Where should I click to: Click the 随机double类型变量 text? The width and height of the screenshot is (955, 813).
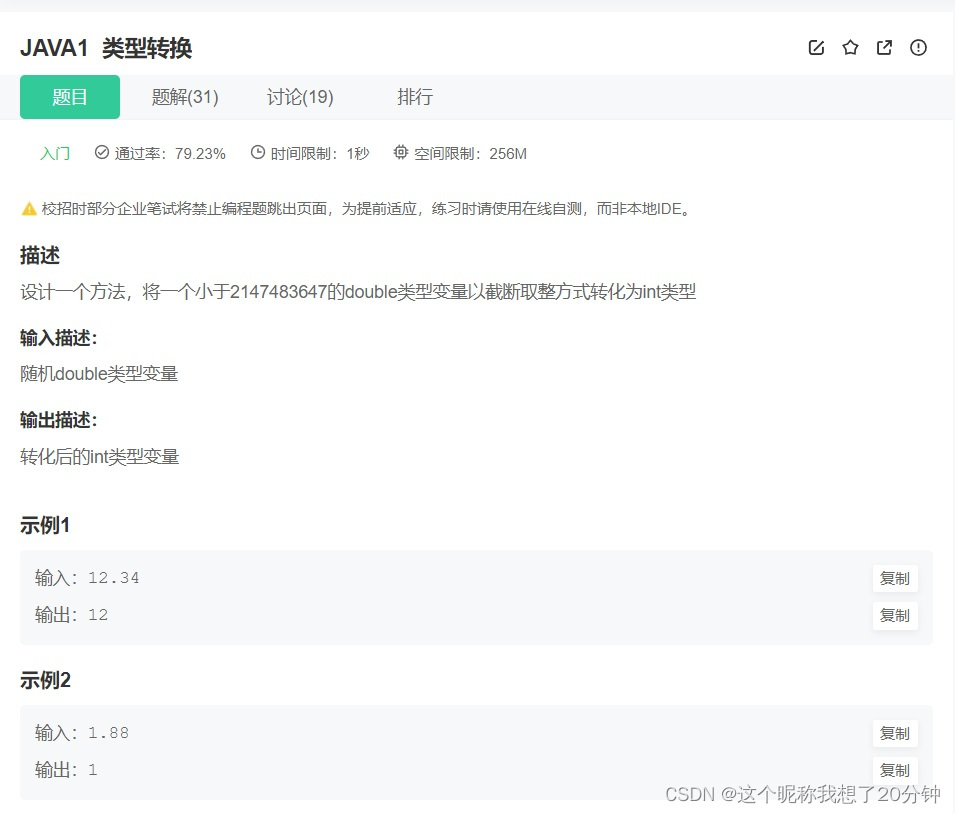pos(99,373)
